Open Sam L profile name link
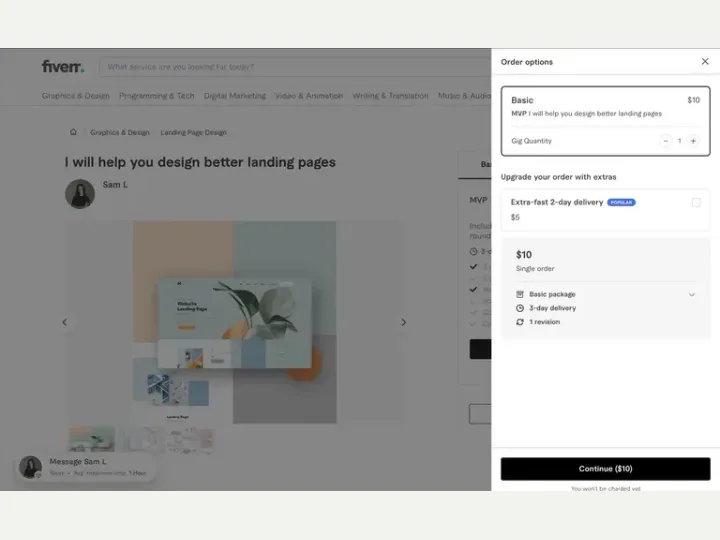The width and height of the screenshot is (720, 540). [x=115, y=185]
